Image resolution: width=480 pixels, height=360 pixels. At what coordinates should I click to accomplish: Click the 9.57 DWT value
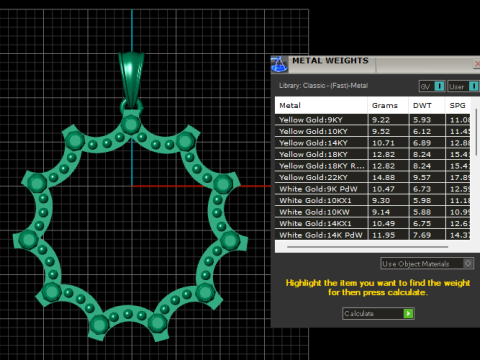click(422, 177)
